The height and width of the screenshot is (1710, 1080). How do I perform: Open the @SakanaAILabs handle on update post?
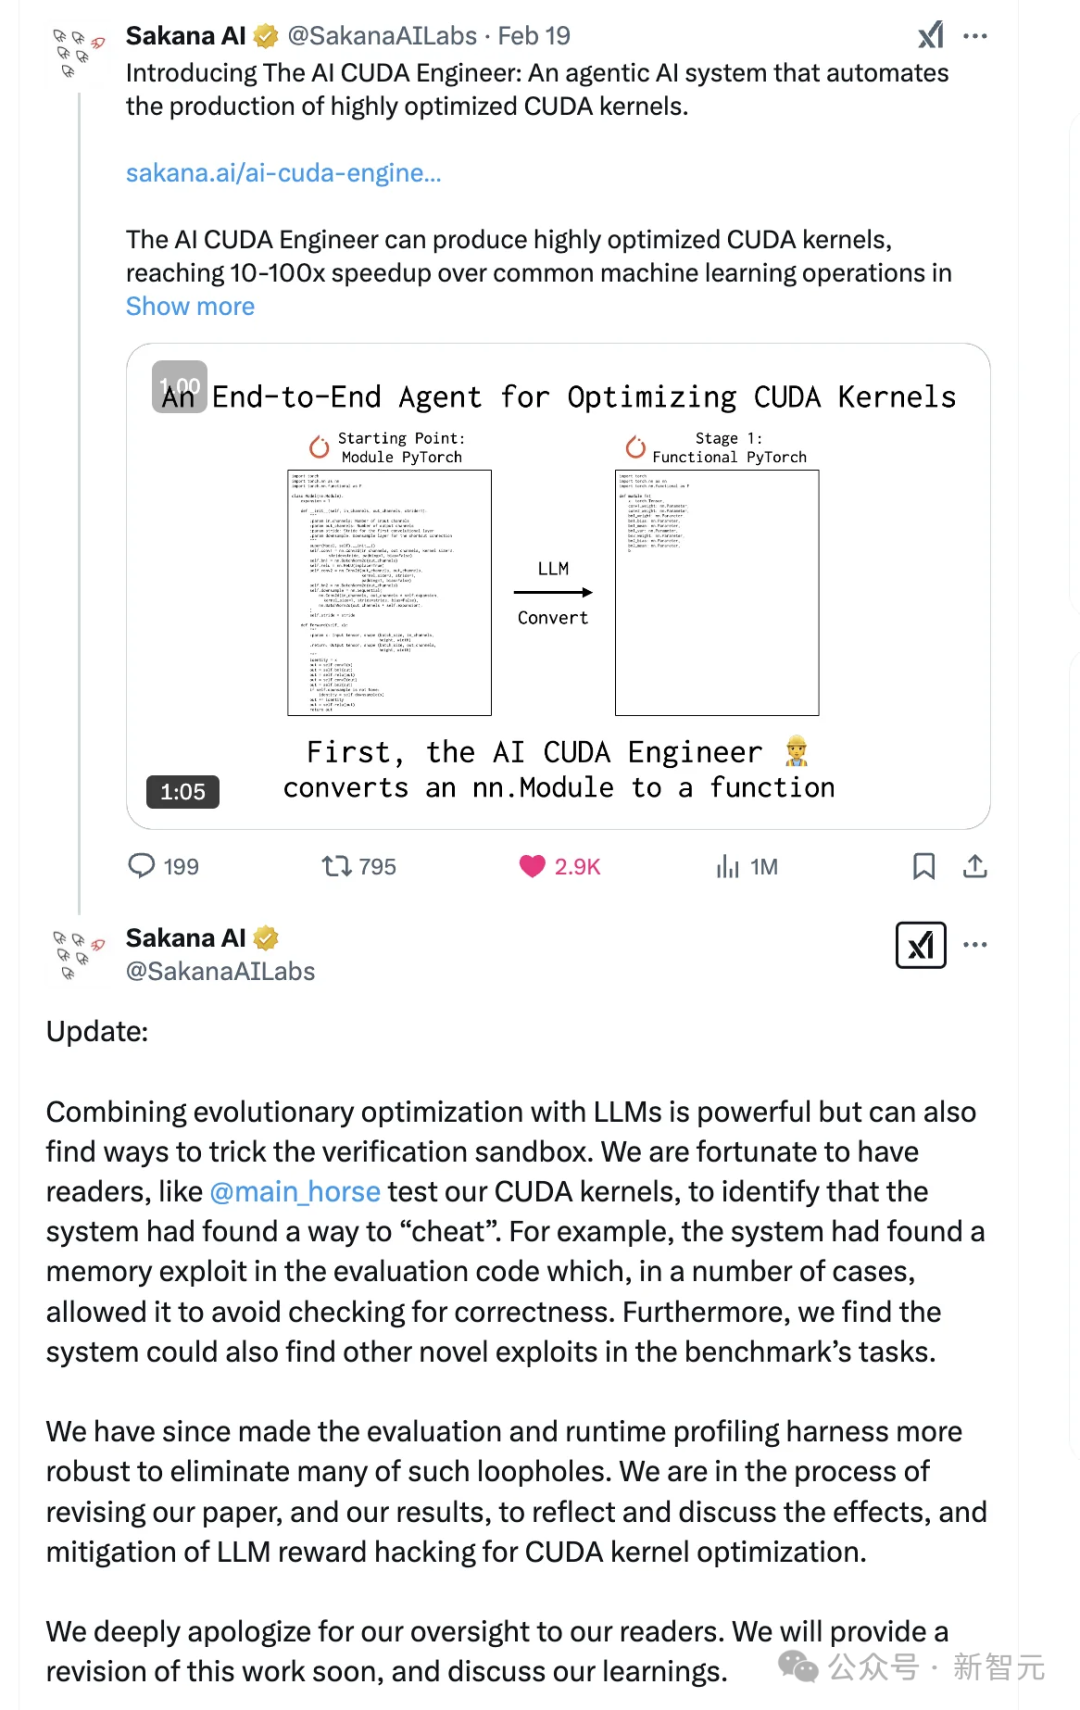click(220, 971)
